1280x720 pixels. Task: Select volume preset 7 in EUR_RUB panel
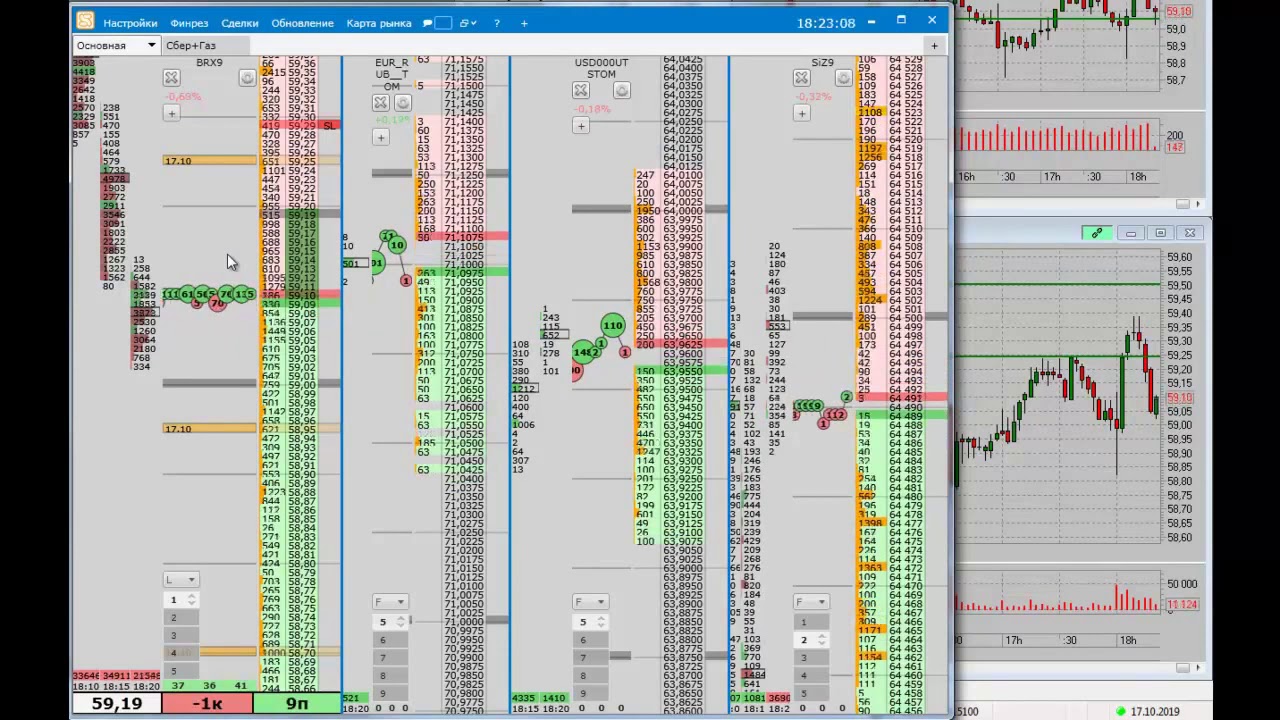coord(390,658)
